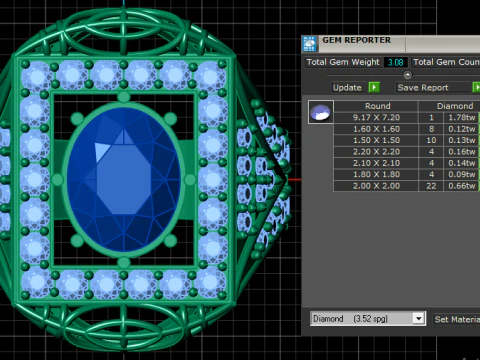
Task: Click the Total Gem Count label
Action: (x=446, y=62)
